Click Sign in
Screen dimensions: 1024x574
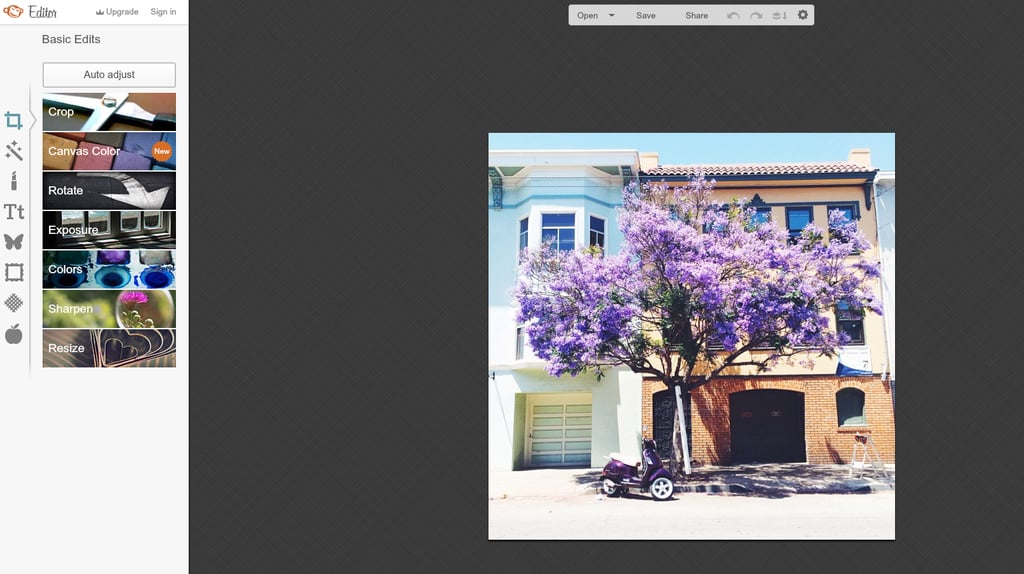click(163, 12)
